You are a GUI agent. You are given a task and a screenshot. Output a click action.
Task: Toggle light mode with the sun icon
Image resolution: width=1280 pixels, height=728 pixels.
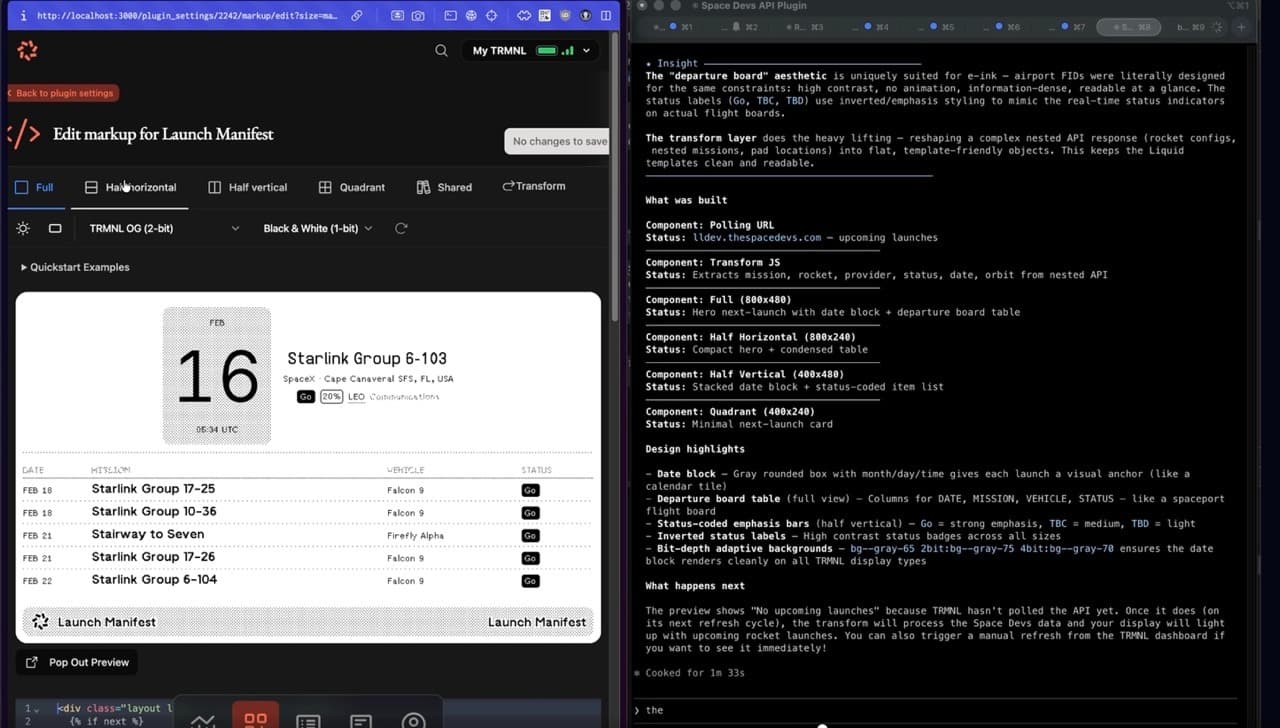pyautogui.click(x=23, y=228)
